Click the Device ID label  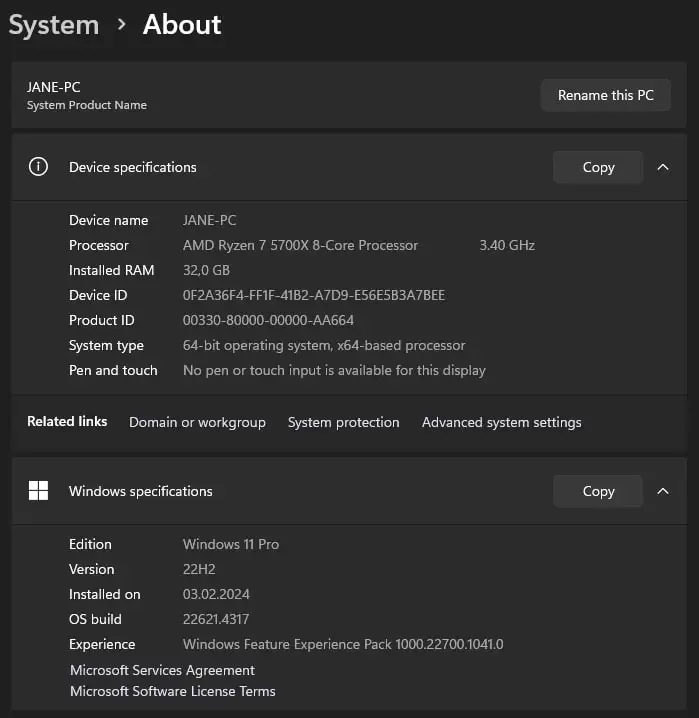pyautogui.click(x=98, y=295)
